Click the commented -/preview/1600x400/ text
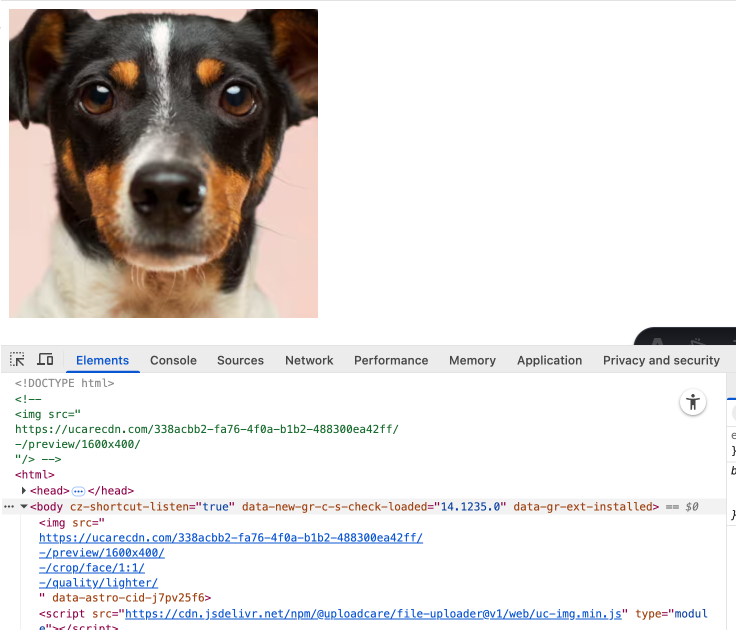The width and height of the screenshot is (736, 630). pyautogui.click(x=77, y=444)
